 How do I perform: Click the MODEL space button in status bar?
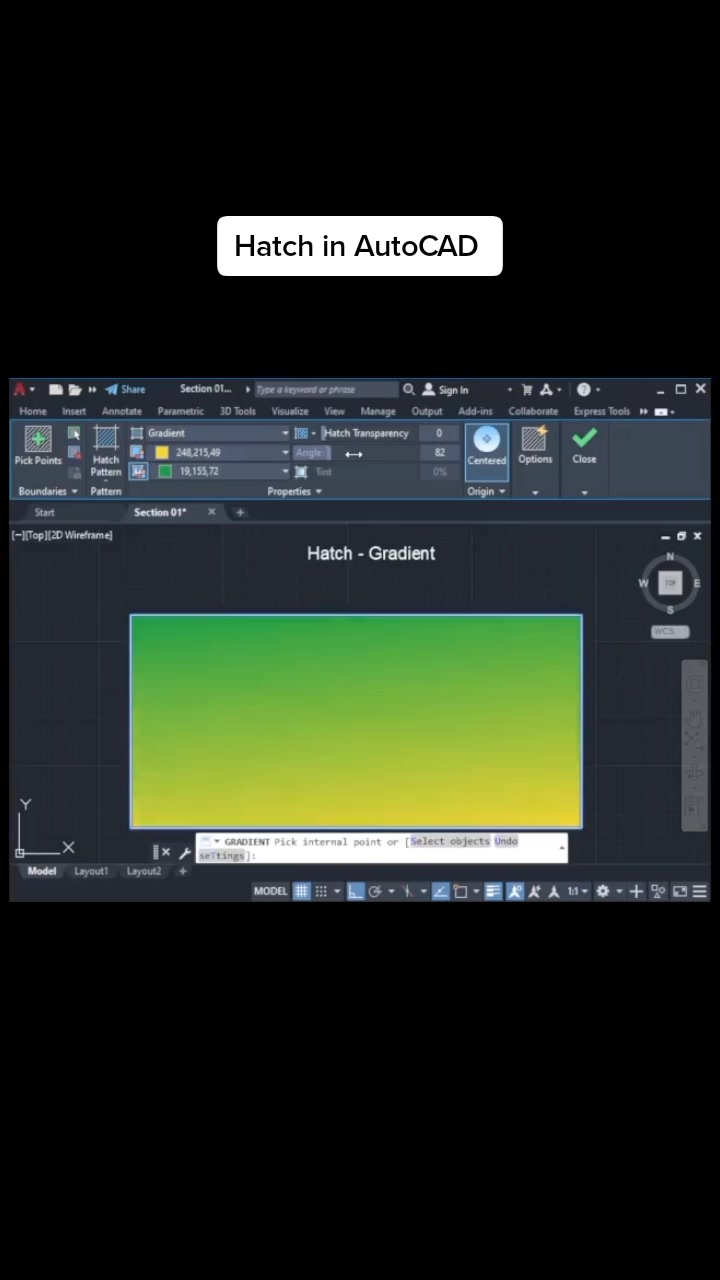(x=270, y=891)
